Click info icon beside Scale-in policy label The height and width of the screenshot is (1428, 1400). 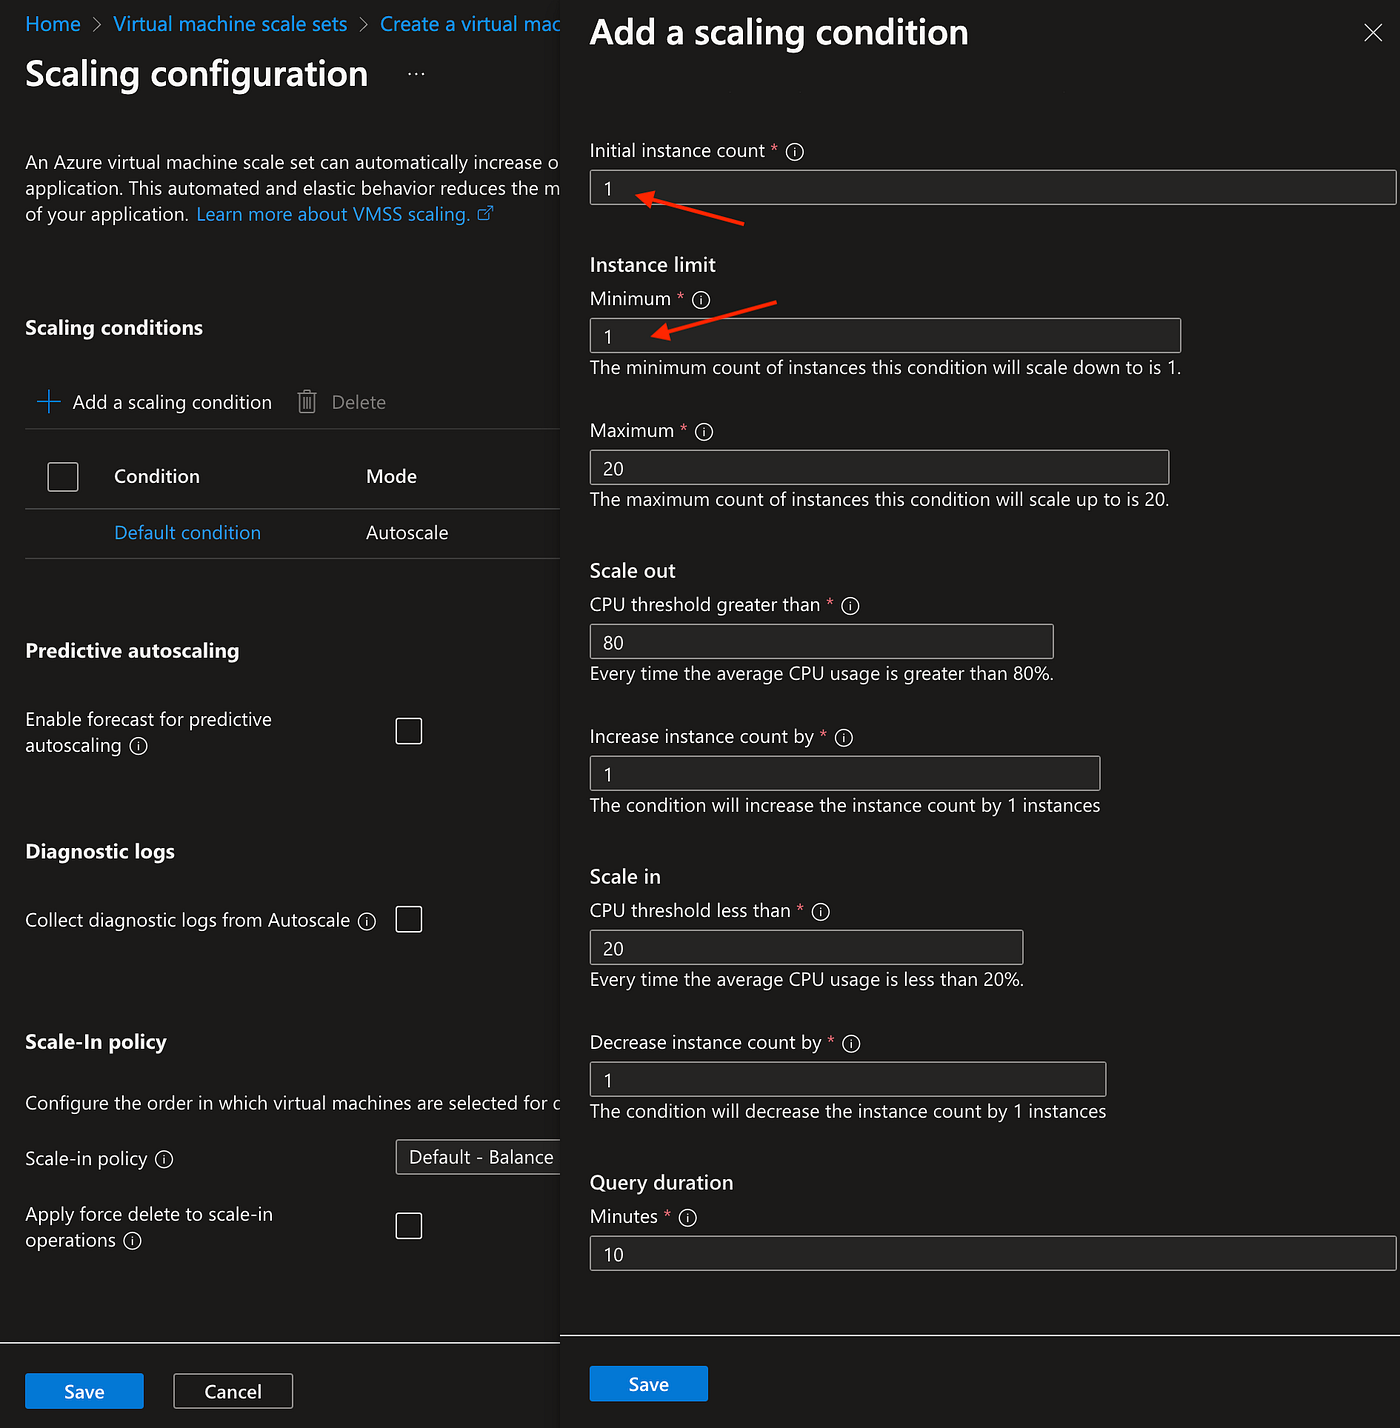click(164, 1159)
